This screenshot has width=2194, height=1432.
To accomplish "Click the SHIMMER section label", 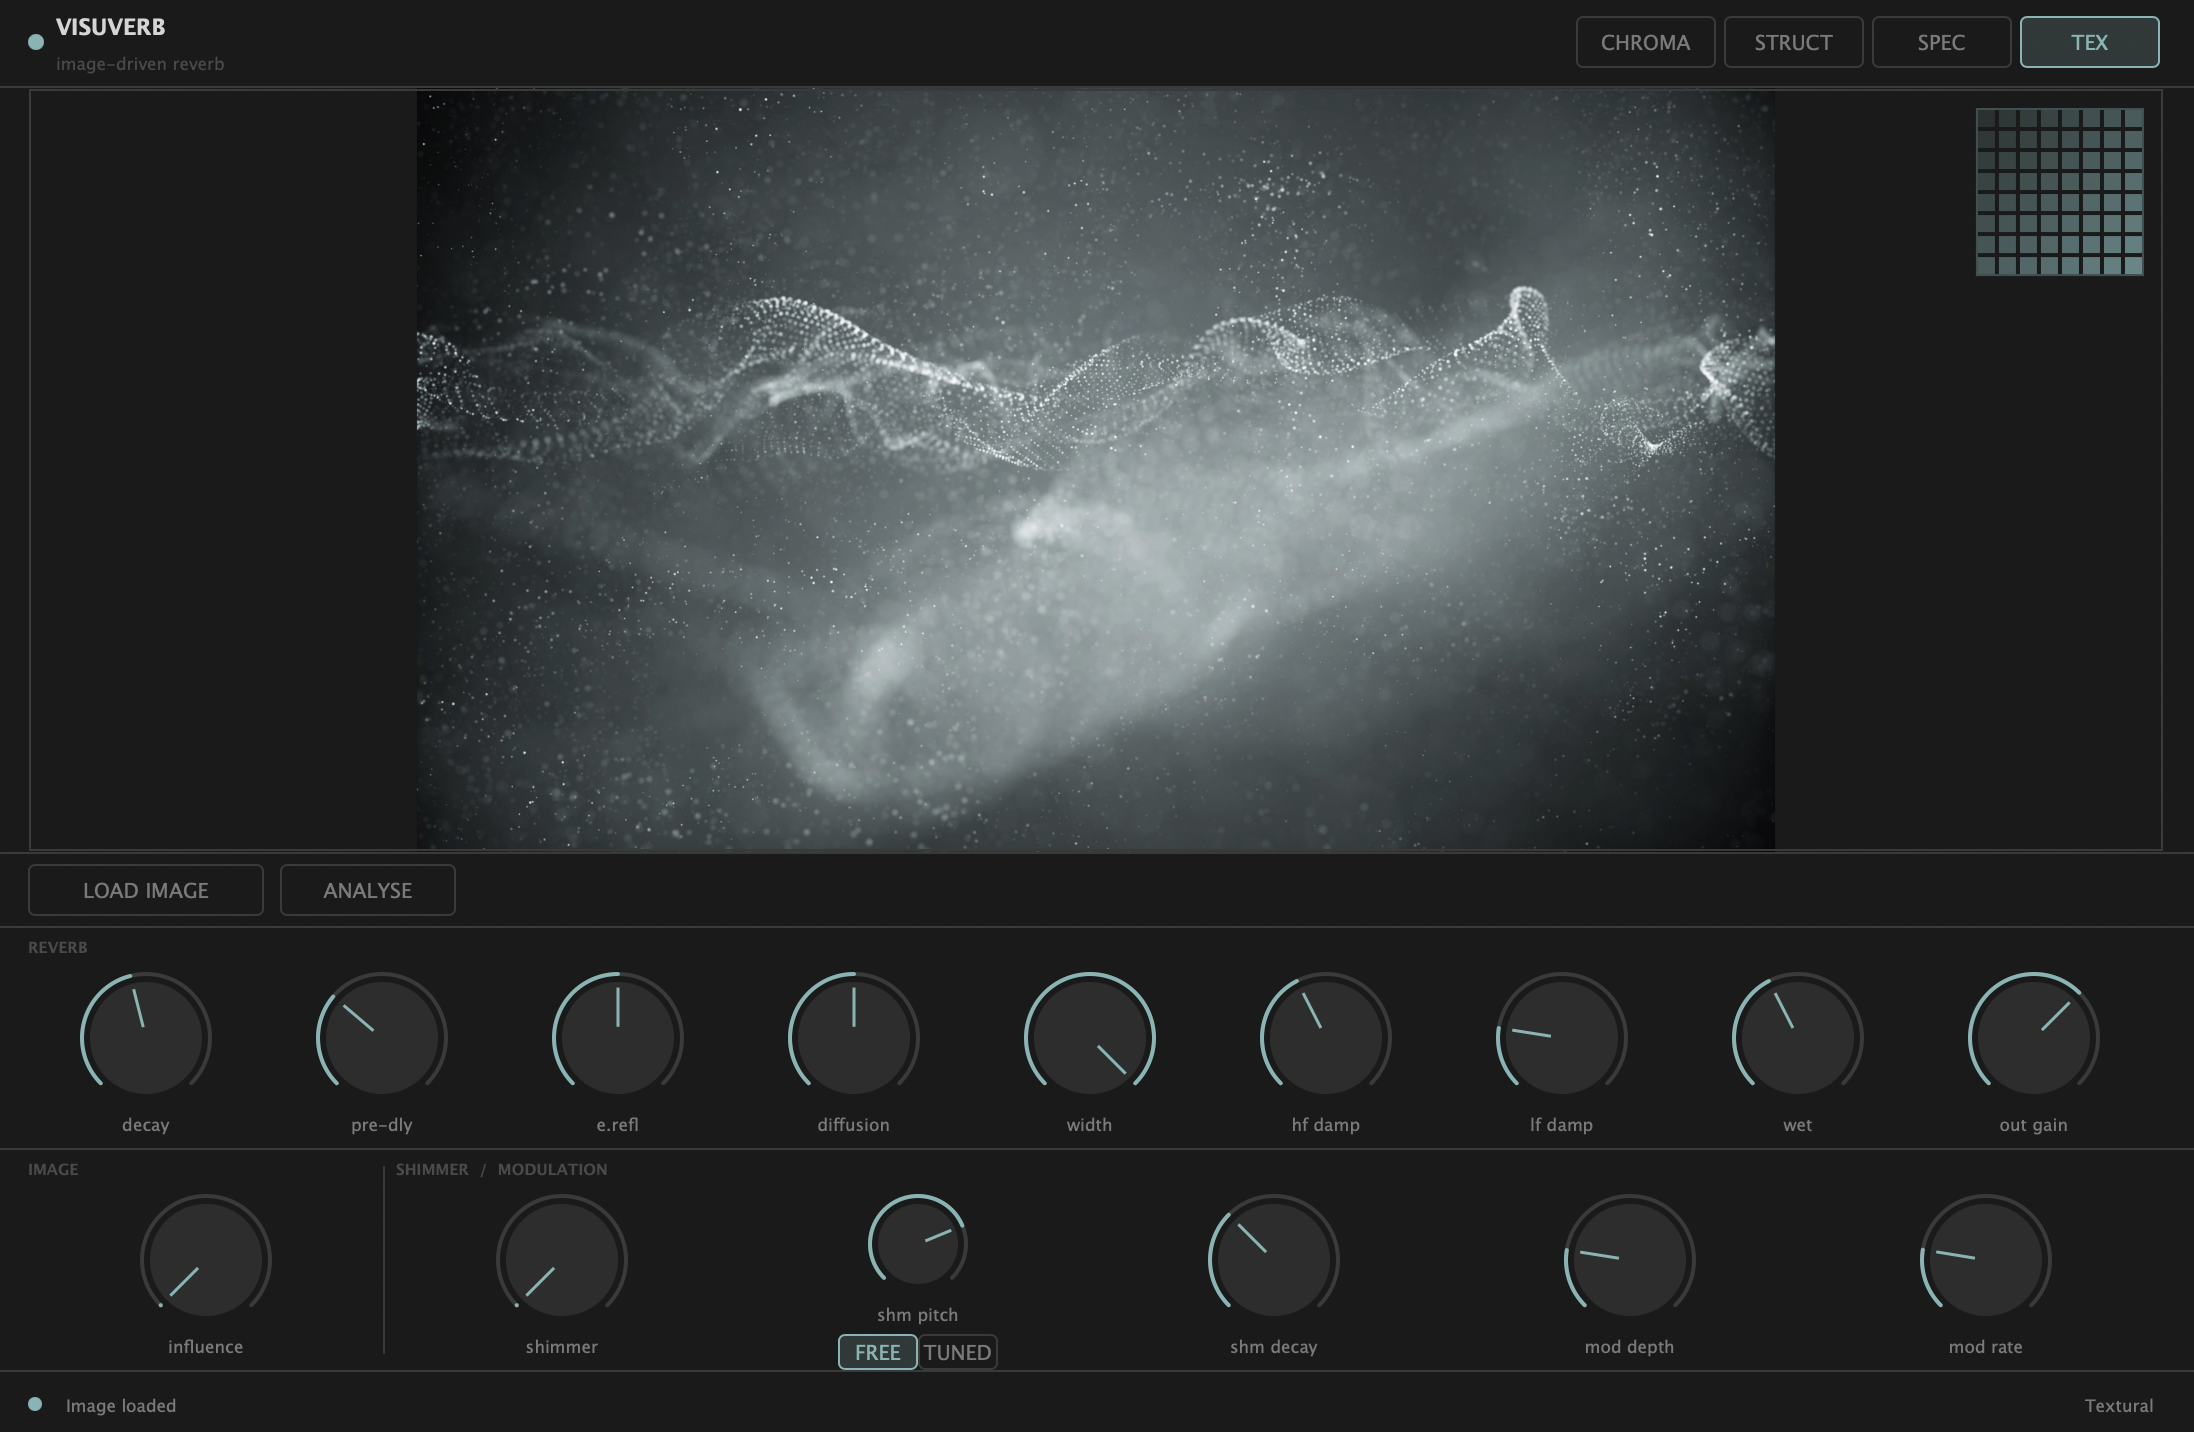I will [x=432, y=1169].
